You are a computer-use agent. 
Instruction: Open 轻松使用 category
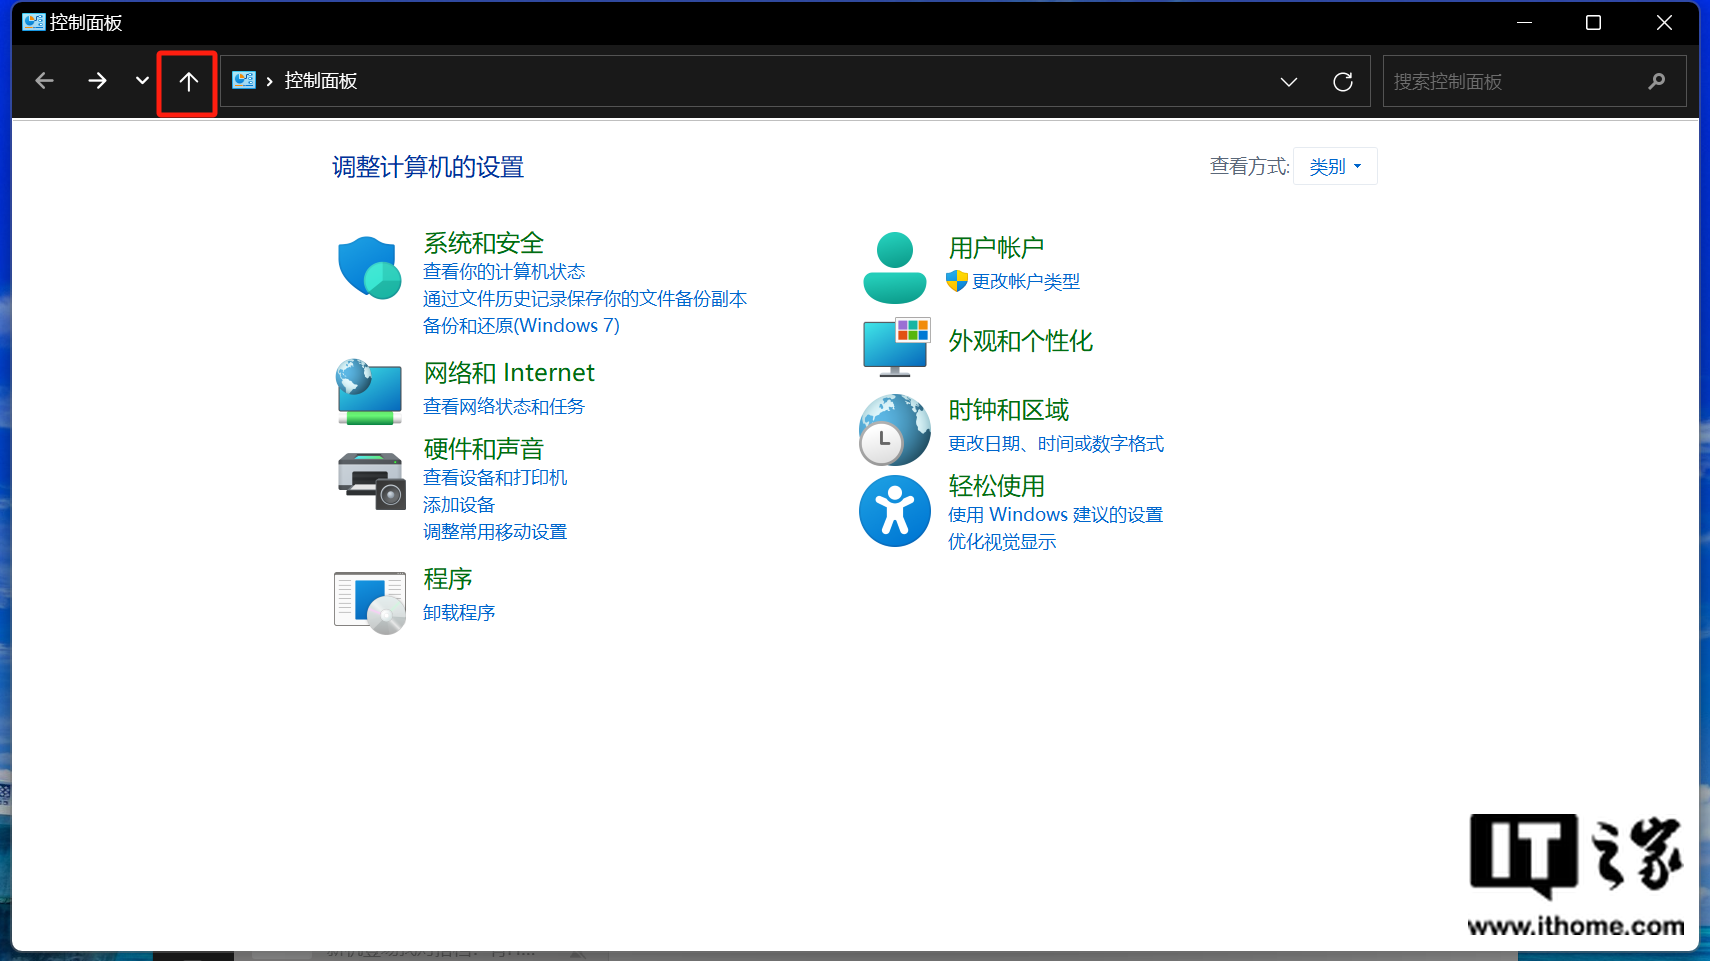tap(997, 486)
